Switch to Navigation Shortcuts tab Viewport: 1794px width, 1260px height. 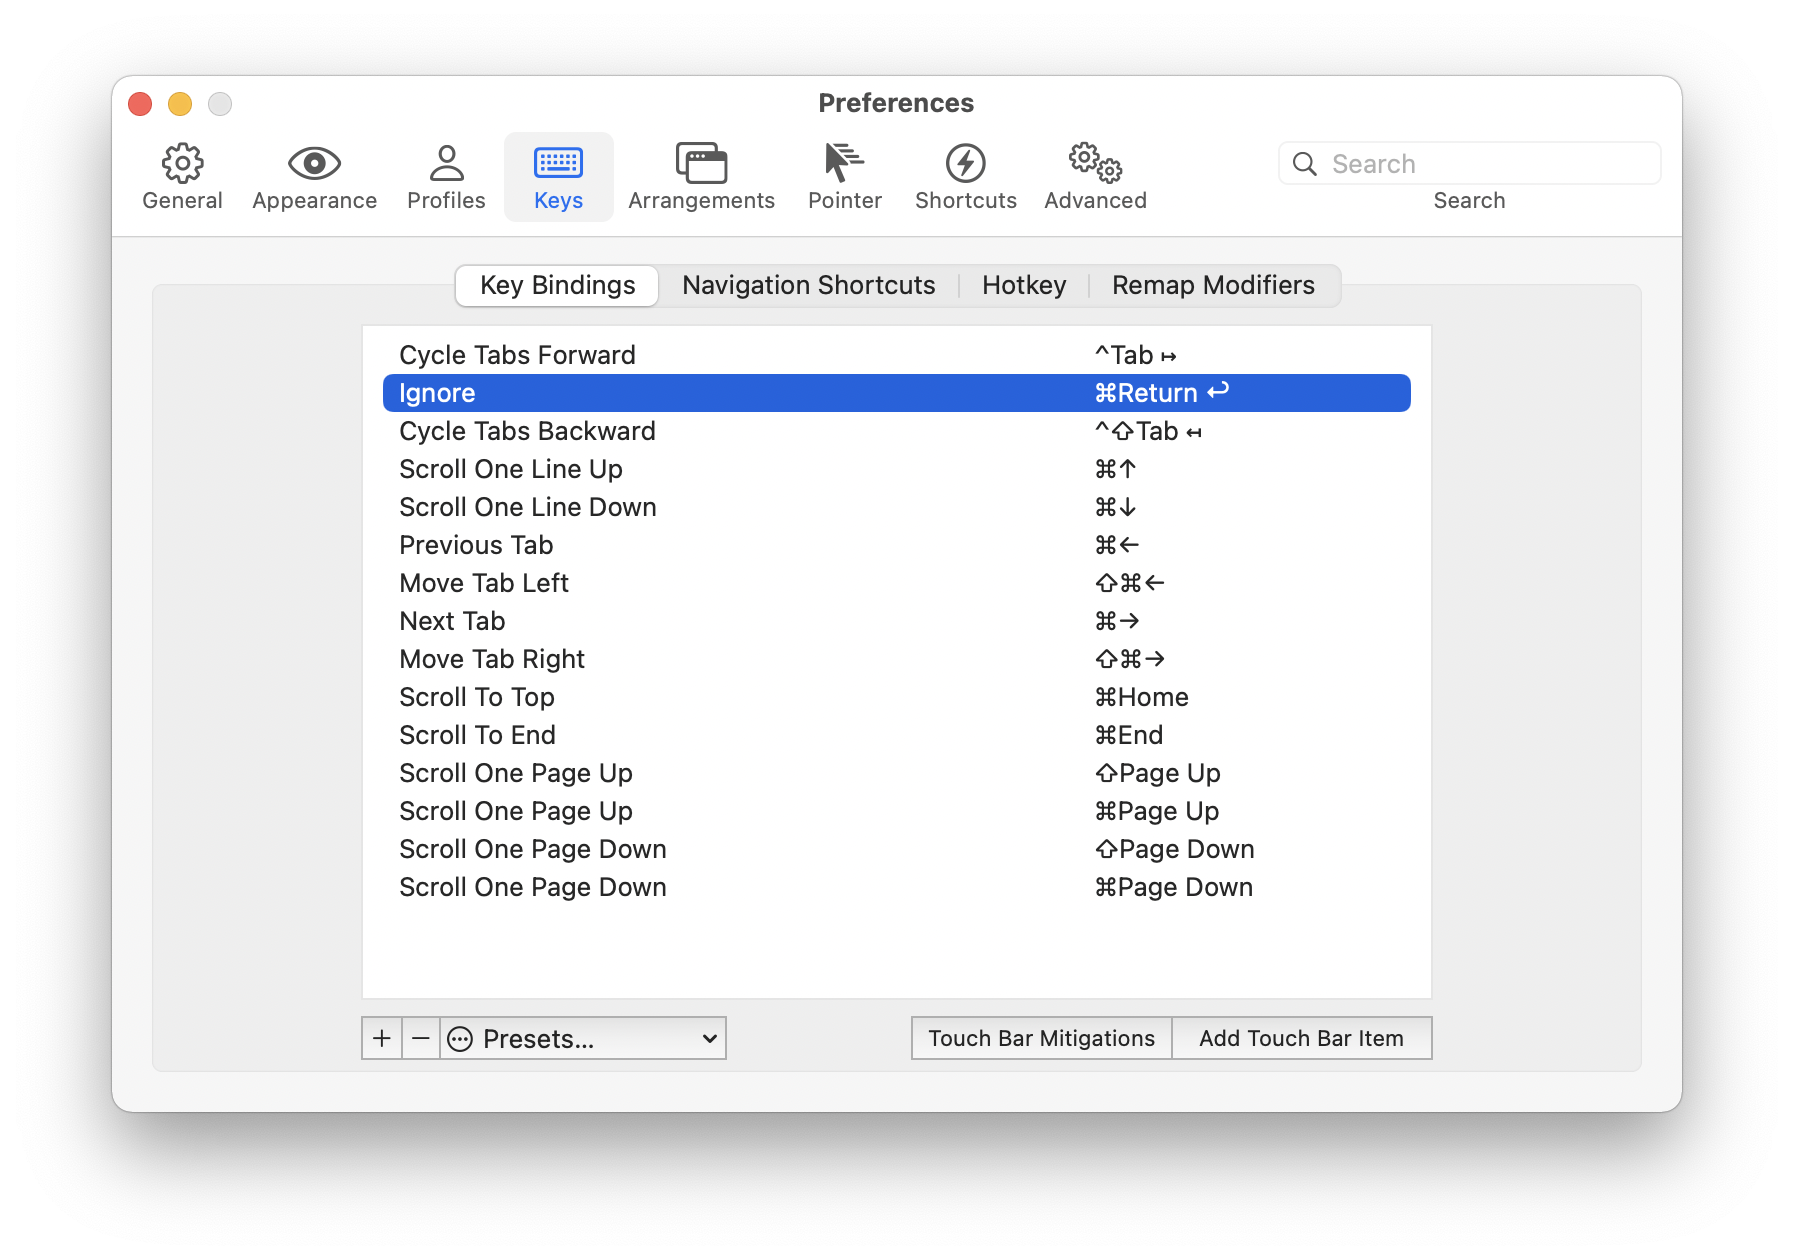pos(808,286)
